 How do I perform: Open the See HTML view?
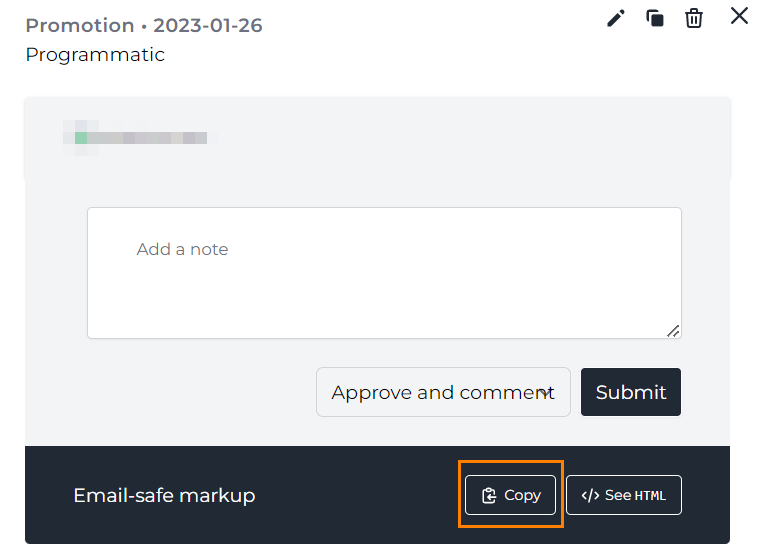click(624, 495)
